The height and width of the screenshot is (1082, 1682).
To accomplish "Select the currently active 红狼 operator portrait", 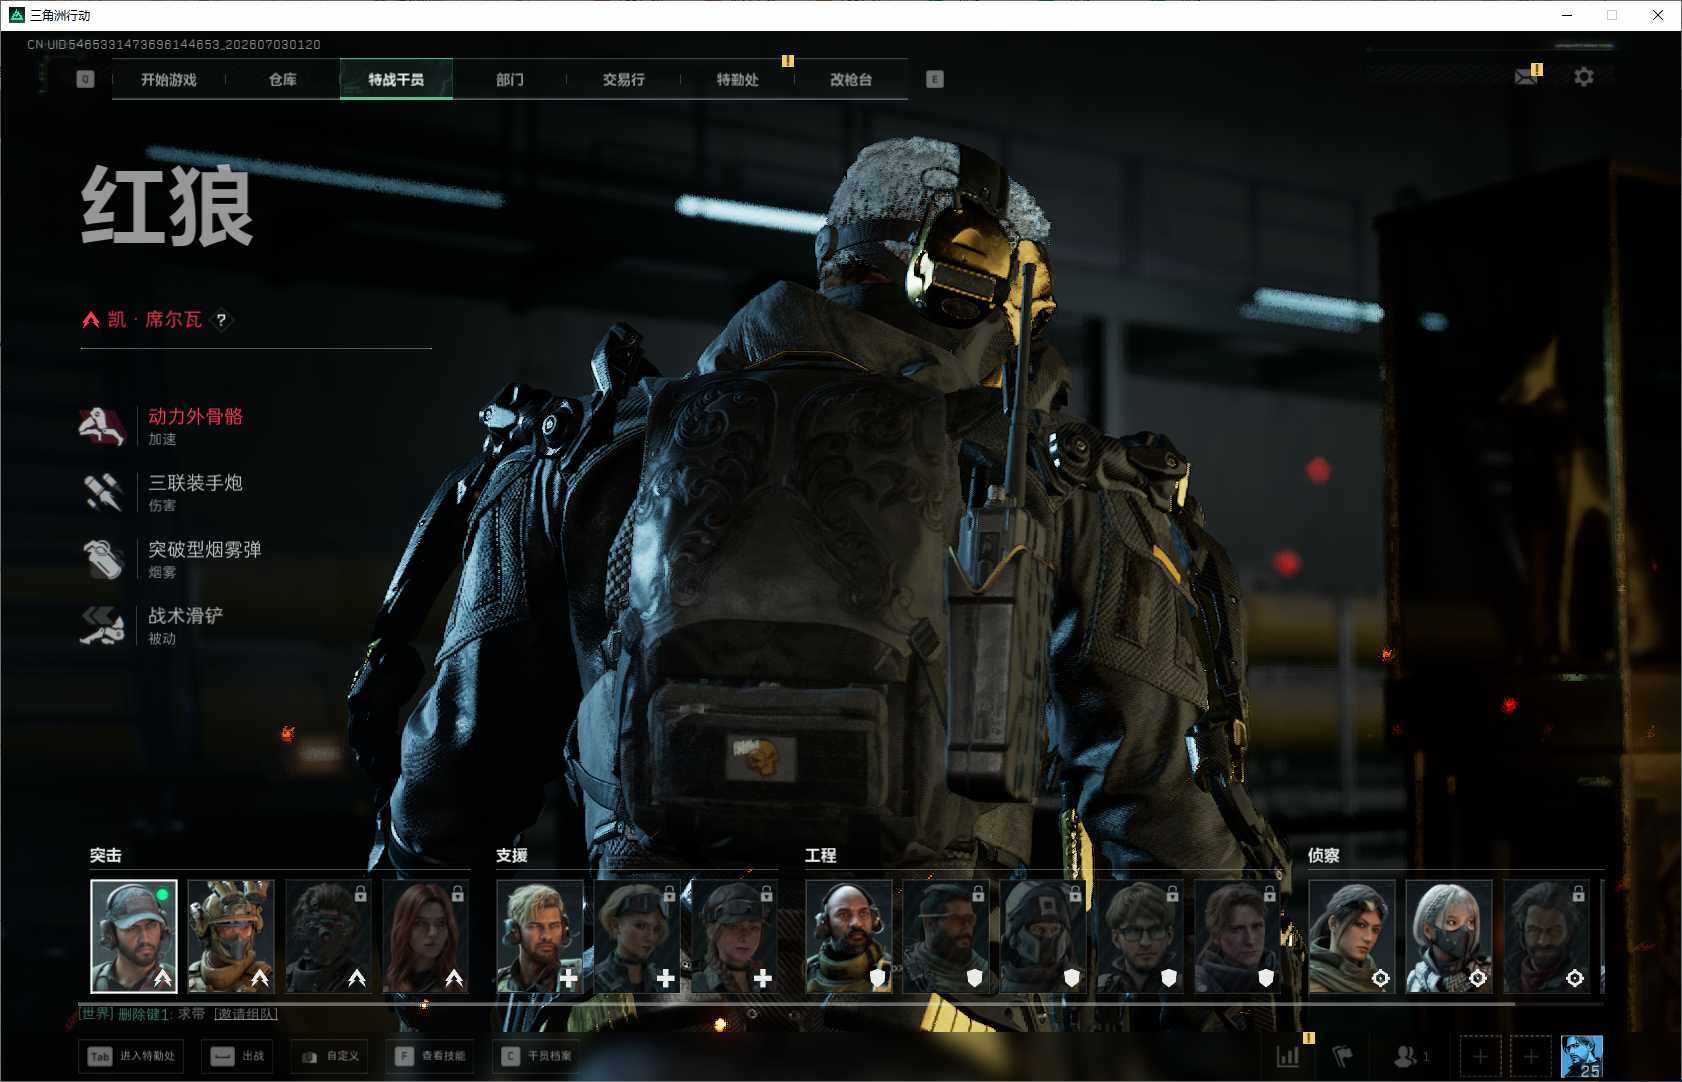I will (x=134, y=936).
